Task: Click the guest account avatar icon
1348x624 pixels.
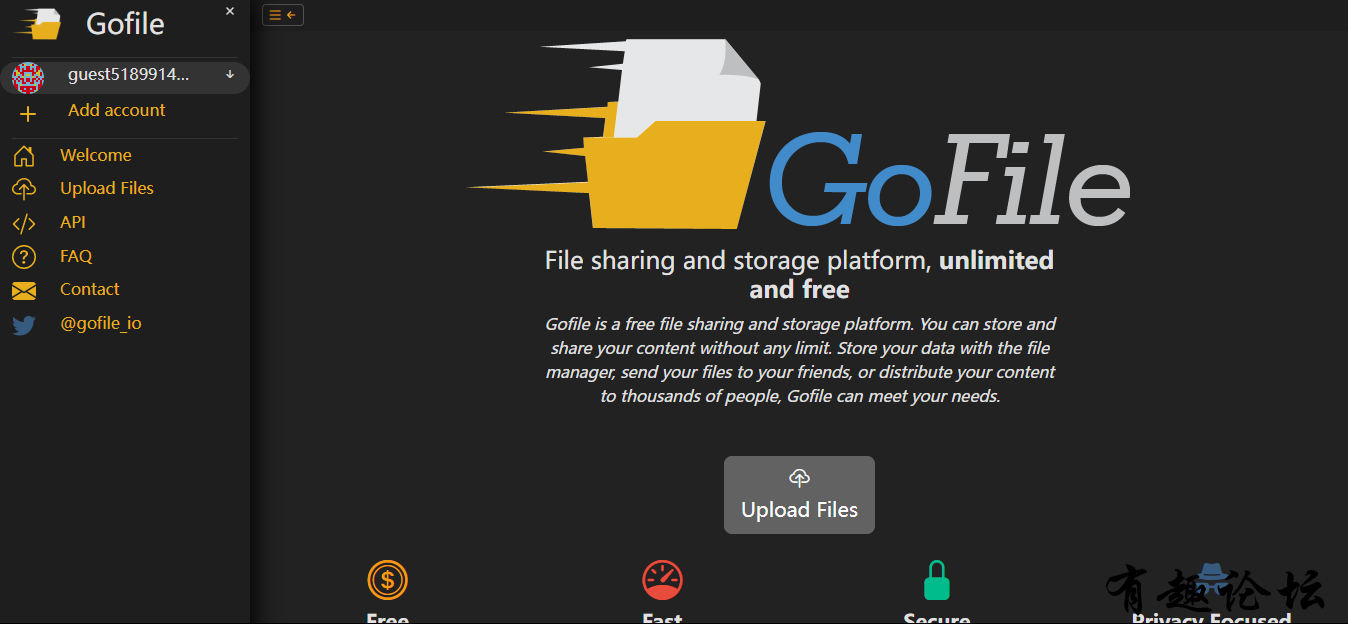Action: [x=28, y=77]
